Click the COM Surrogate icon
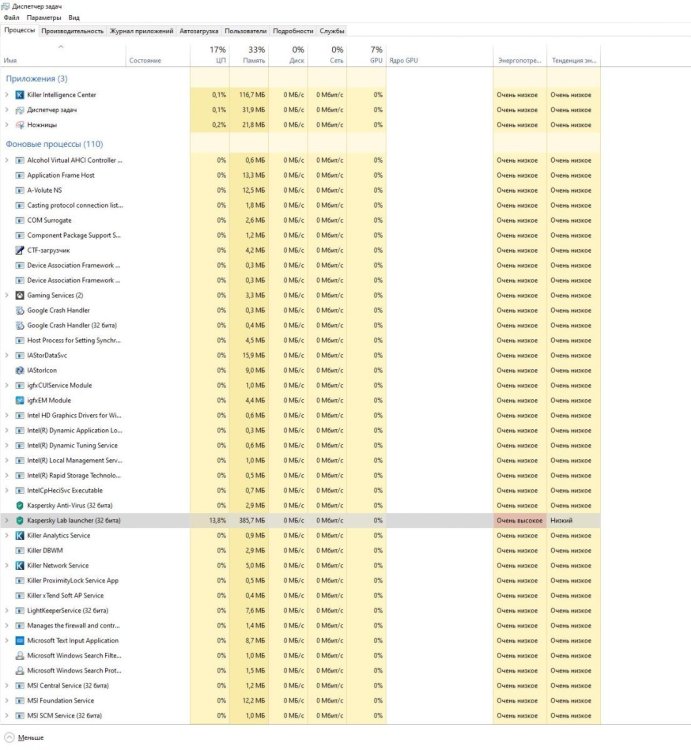This screenshot has width=691, height=750. [20, 221]
